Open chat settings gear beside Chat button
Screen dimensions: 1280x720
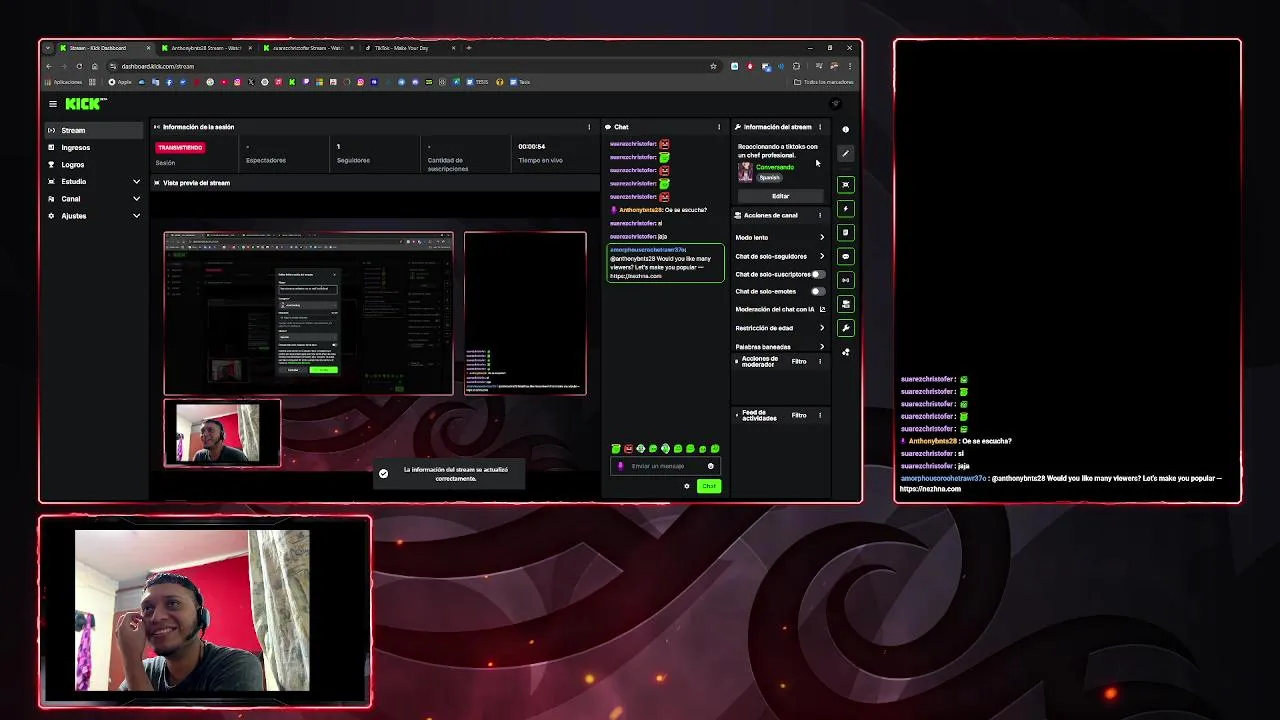687,486
